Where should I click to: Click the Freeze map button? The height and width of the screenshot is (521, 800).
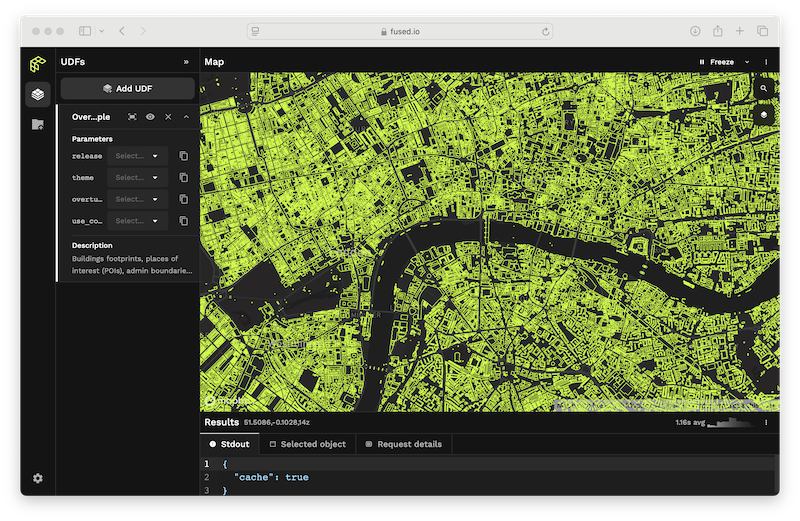pos(717,62)
